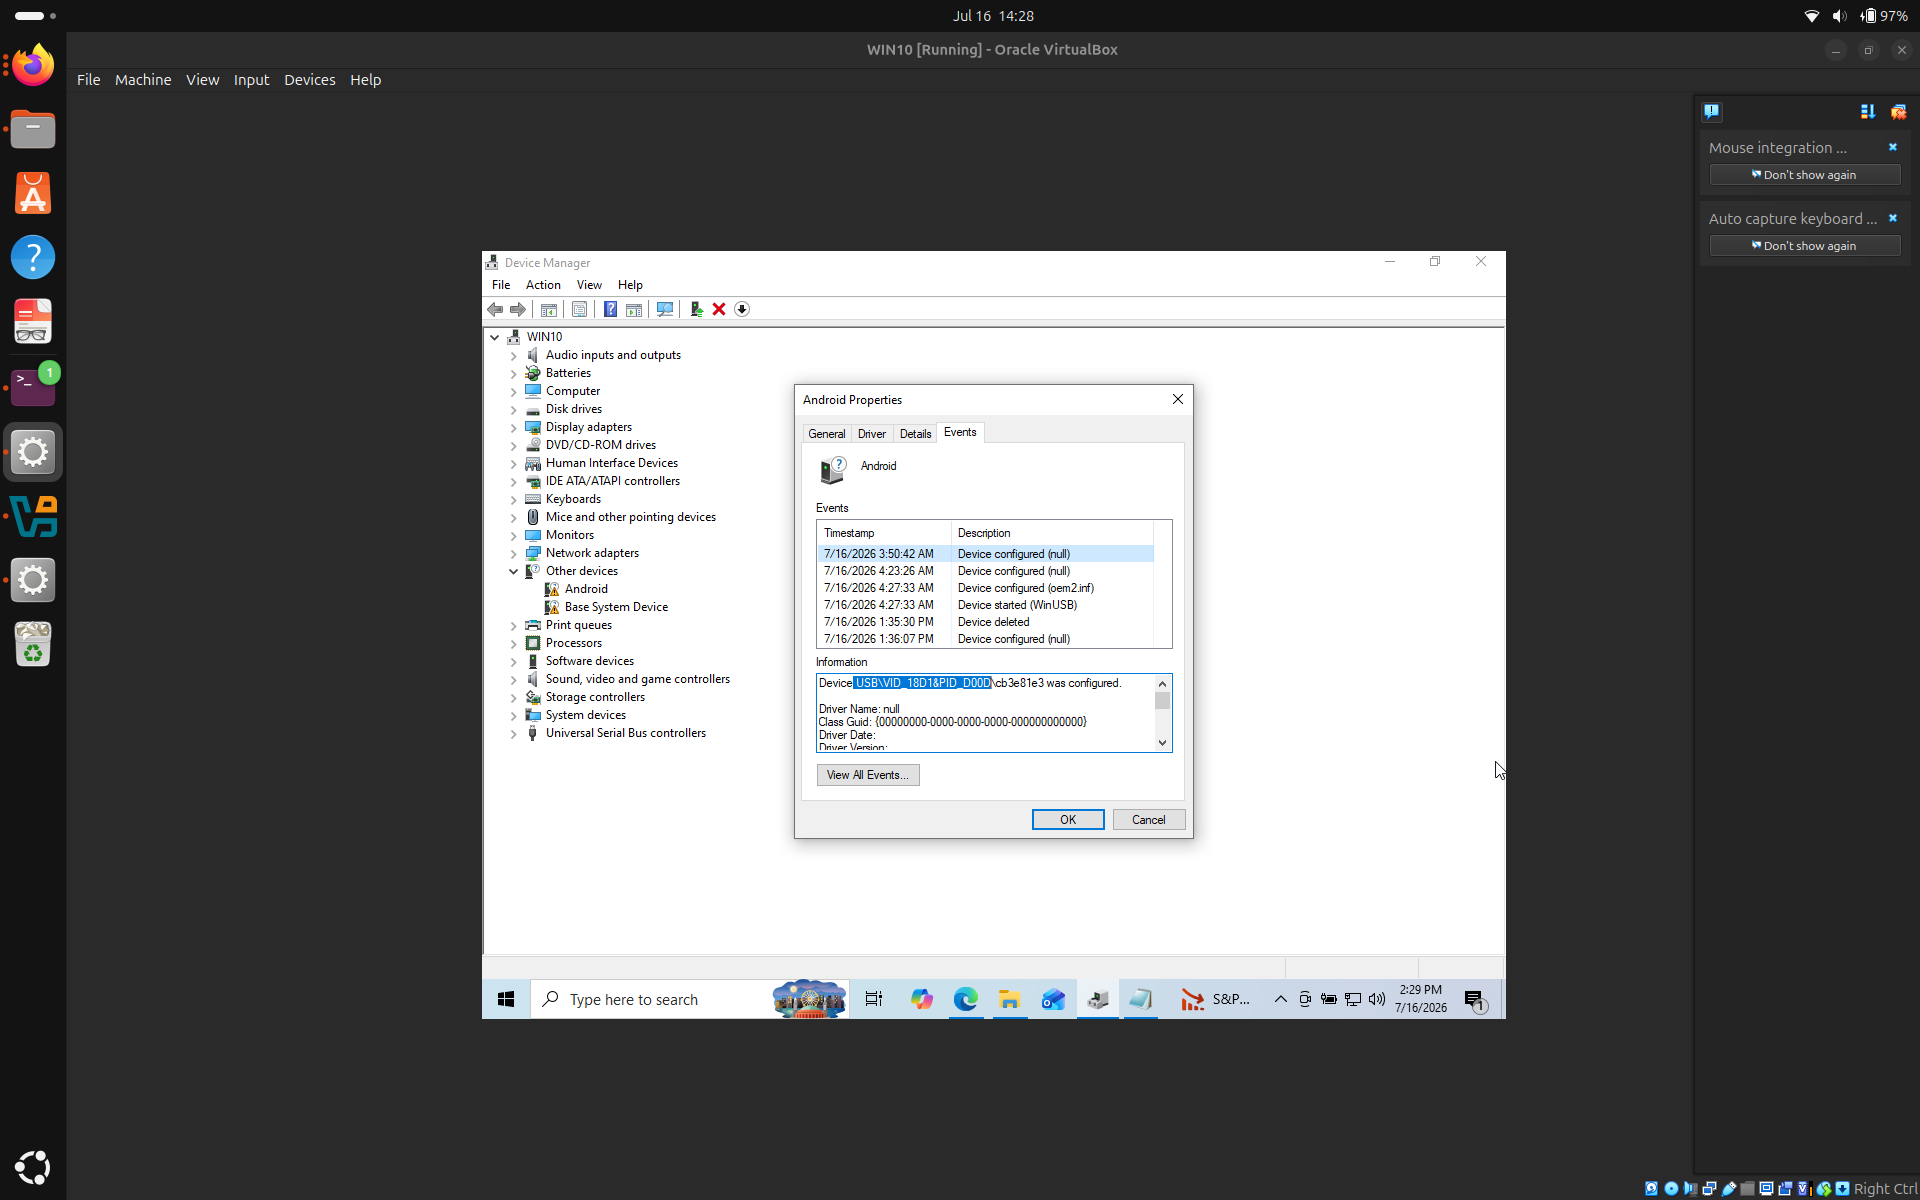
Task: Open the Trash from the Ubuntu dock
Action: [x=33, y=644]
